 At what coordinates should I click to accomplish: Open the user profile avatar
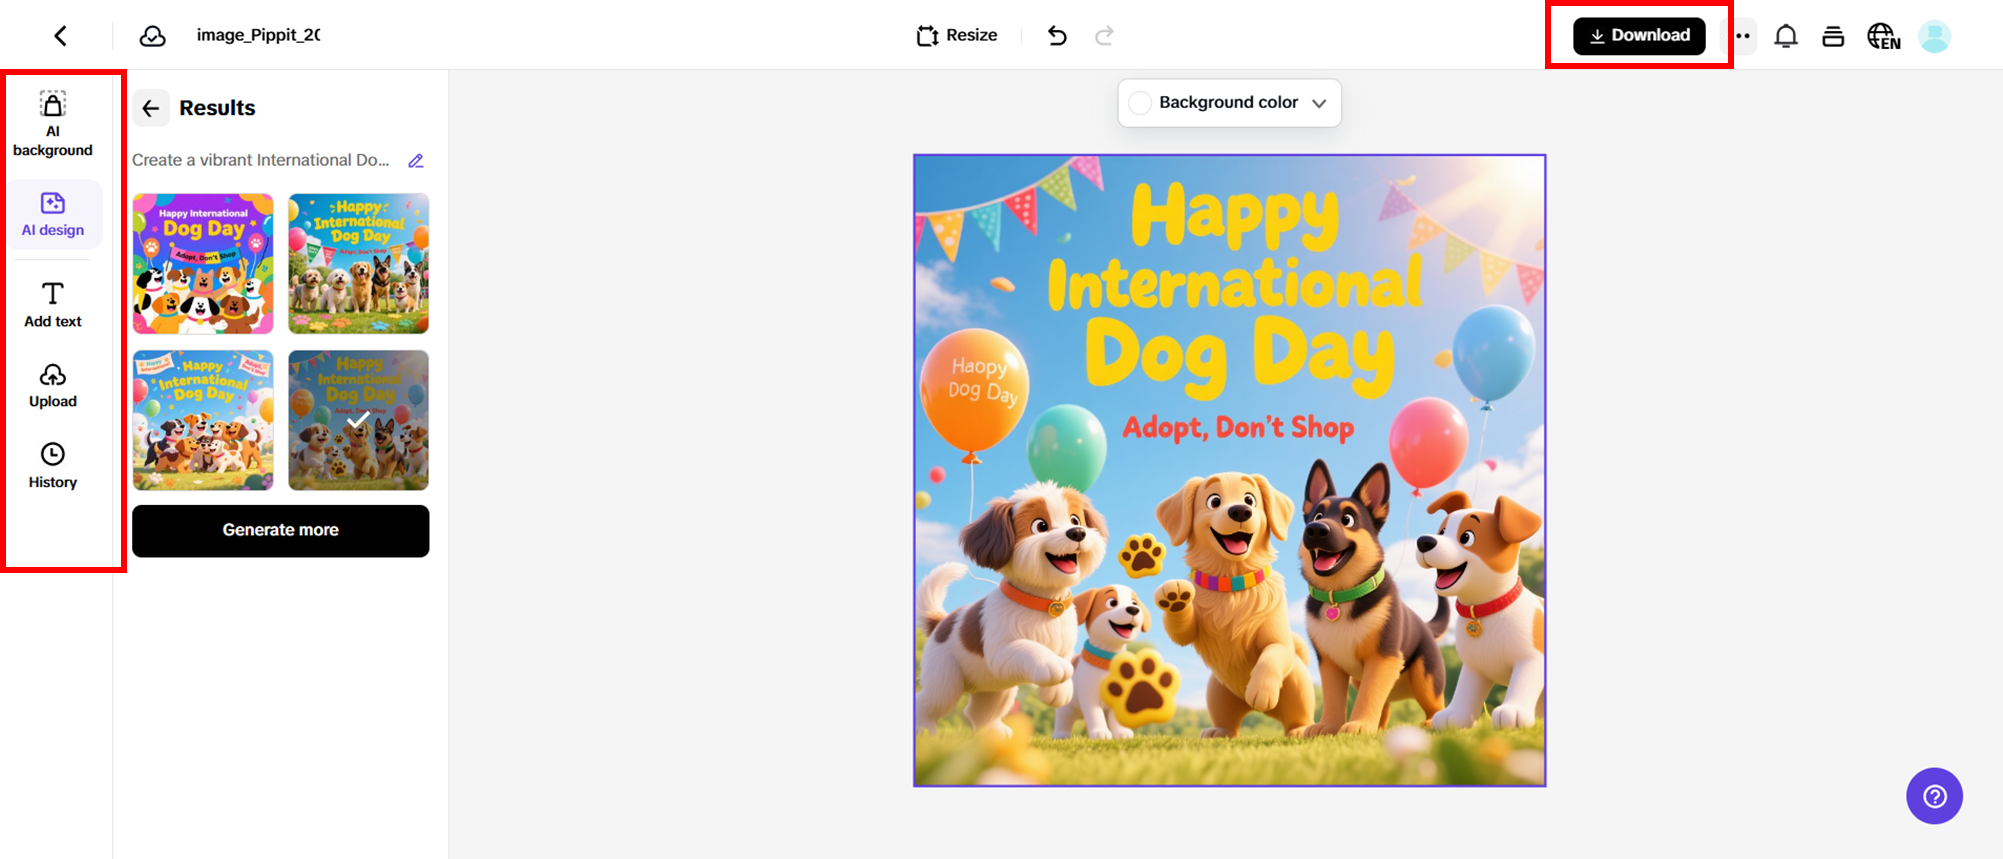[1935, 37]
